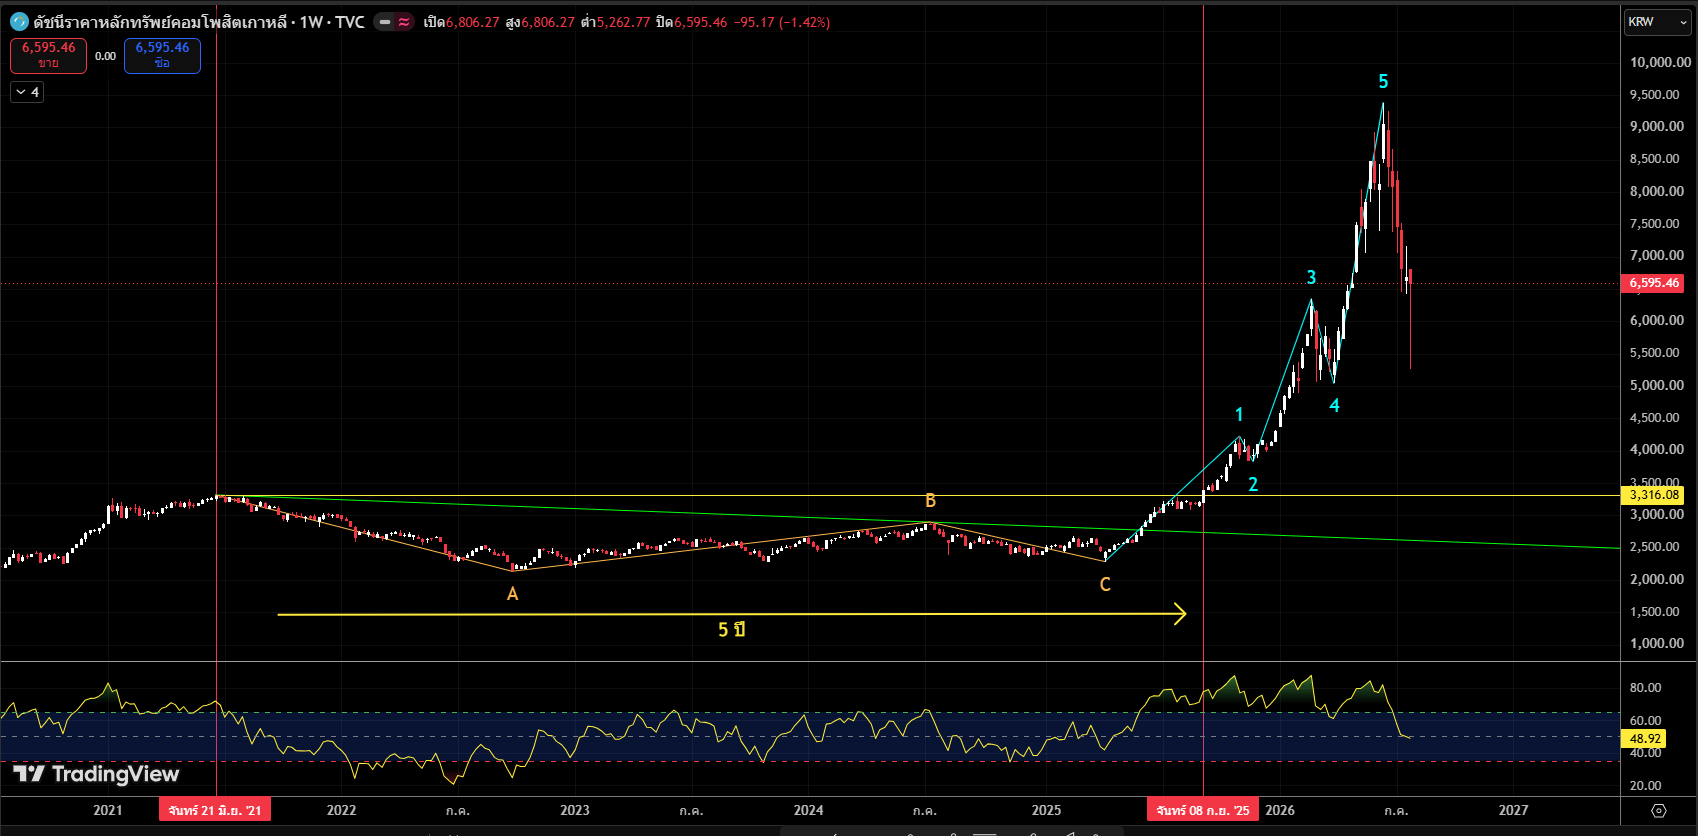Select the cyan wave label 2
1698x836 pixels.
tap(1253, 485)
